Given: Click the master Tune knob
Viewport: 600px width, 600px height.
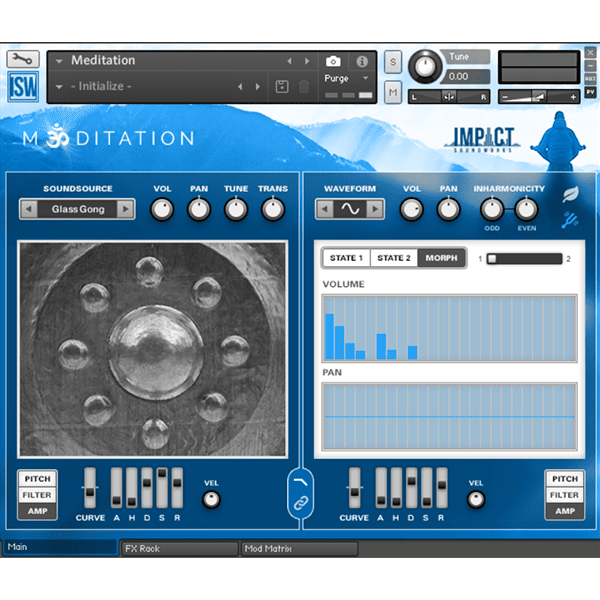Looking at the screenshot, I should coord(425,67).
